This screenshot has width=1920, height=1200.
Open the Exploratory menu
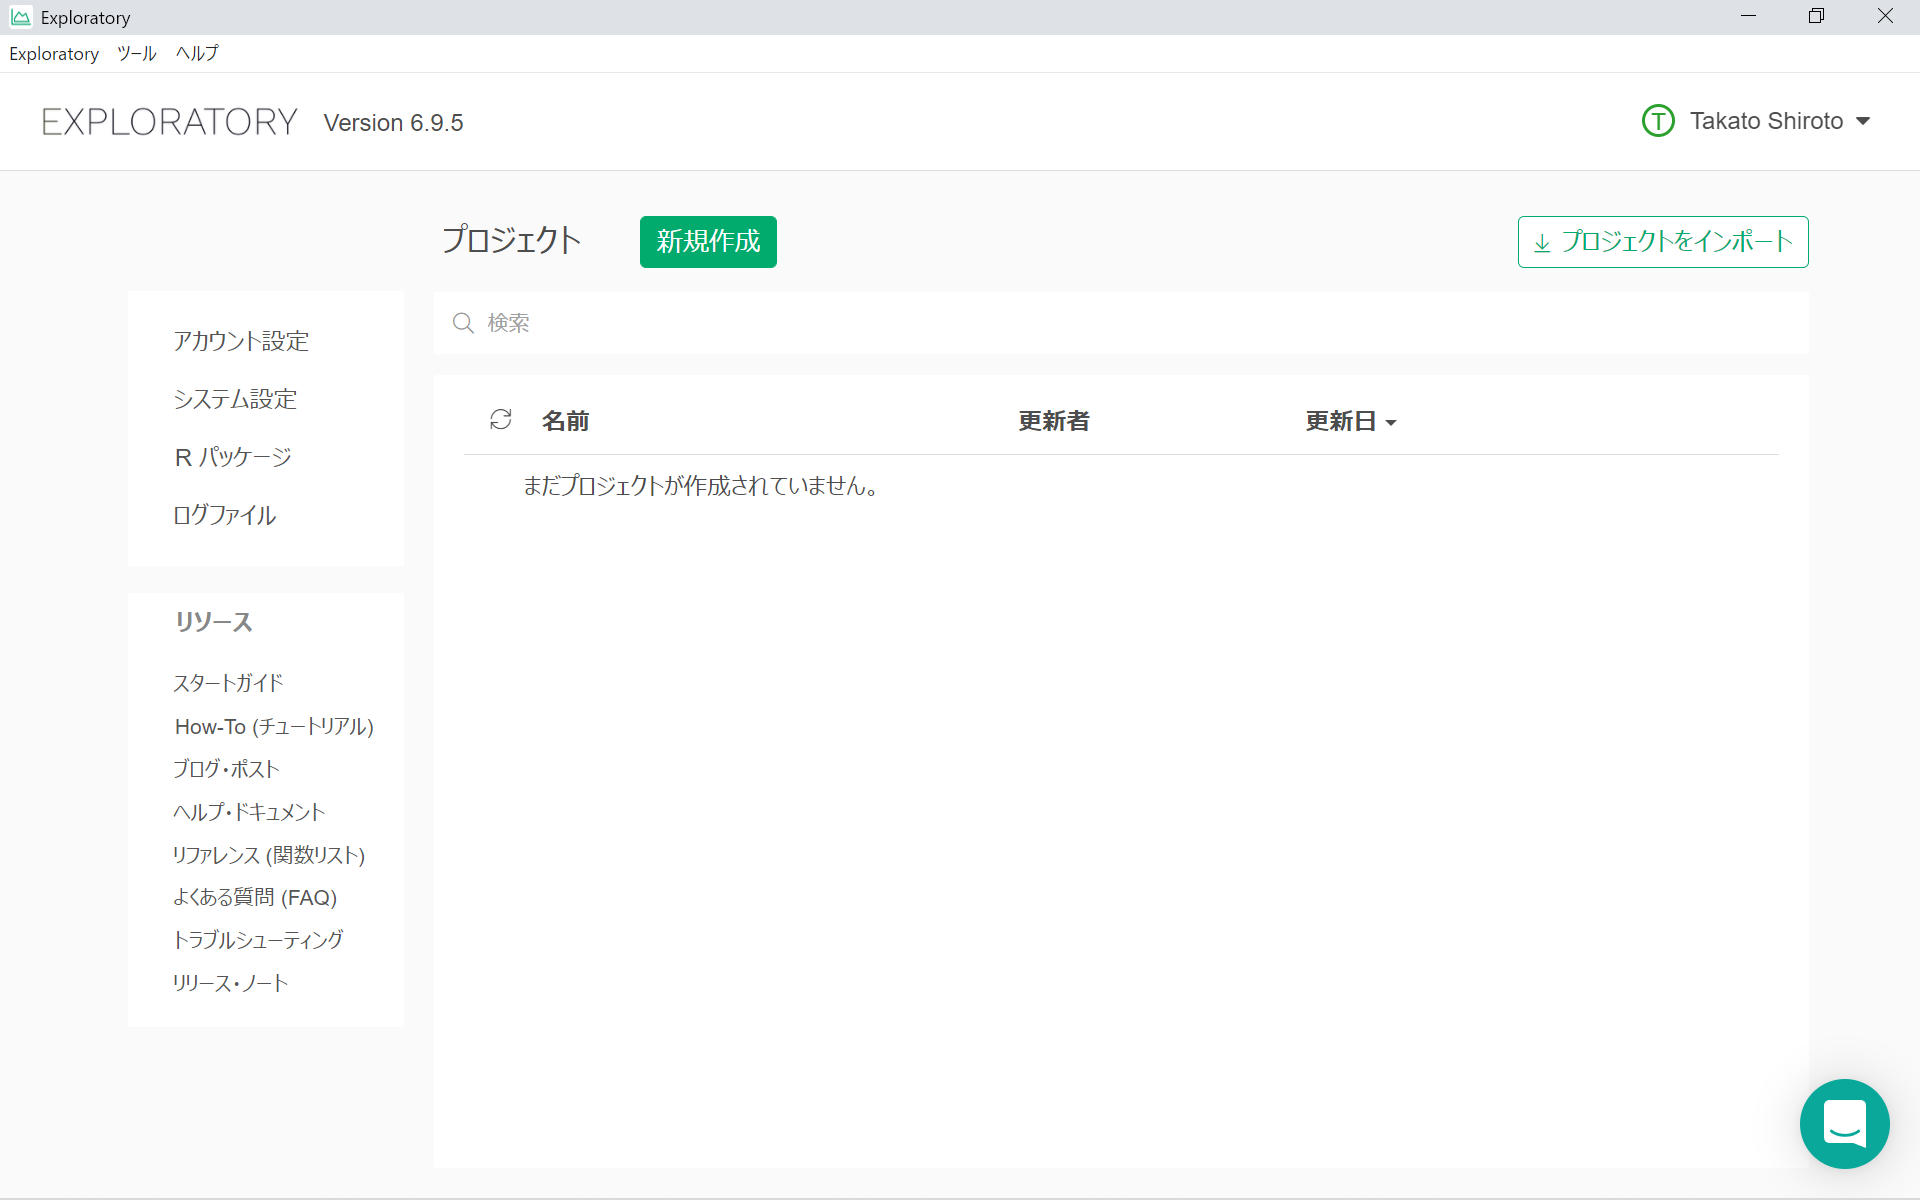click(x=54, y=54)
